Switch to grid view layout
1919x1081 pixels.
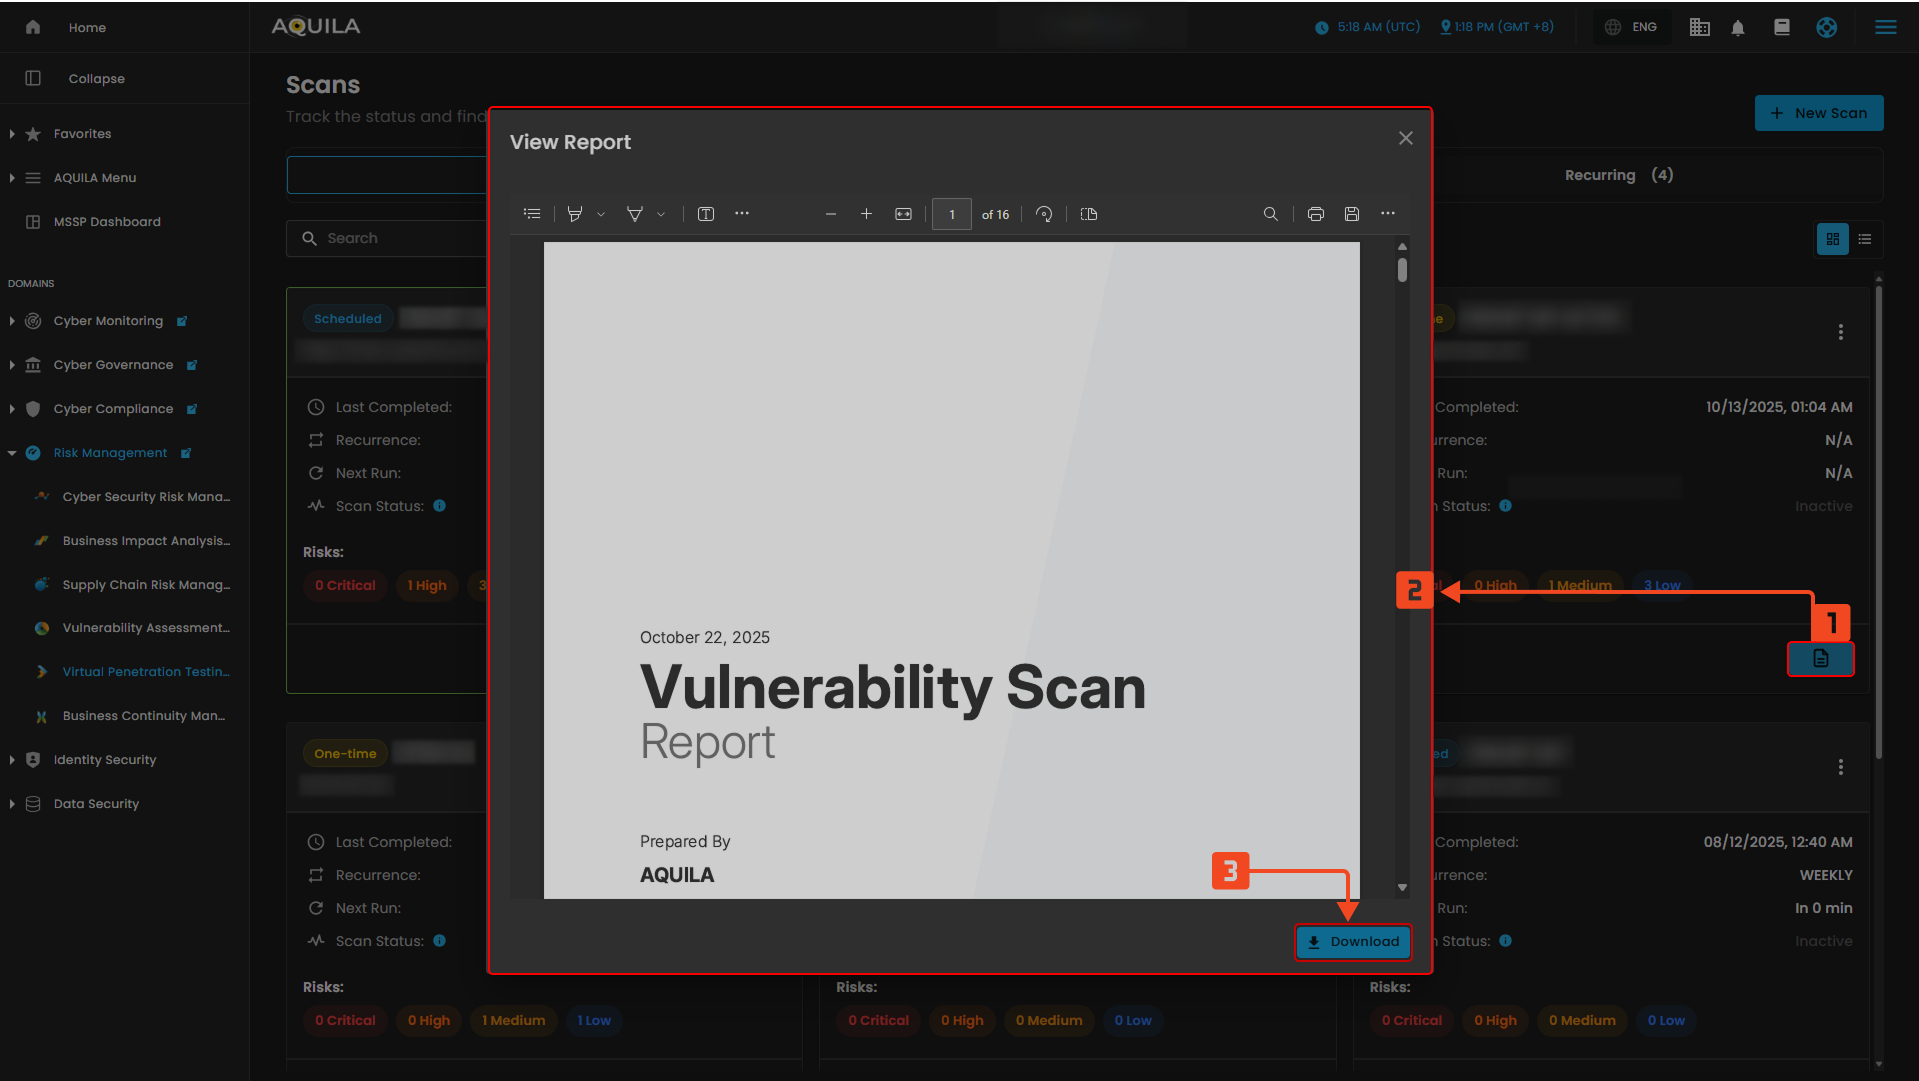pyautogui.click(x=1833, y=239)
